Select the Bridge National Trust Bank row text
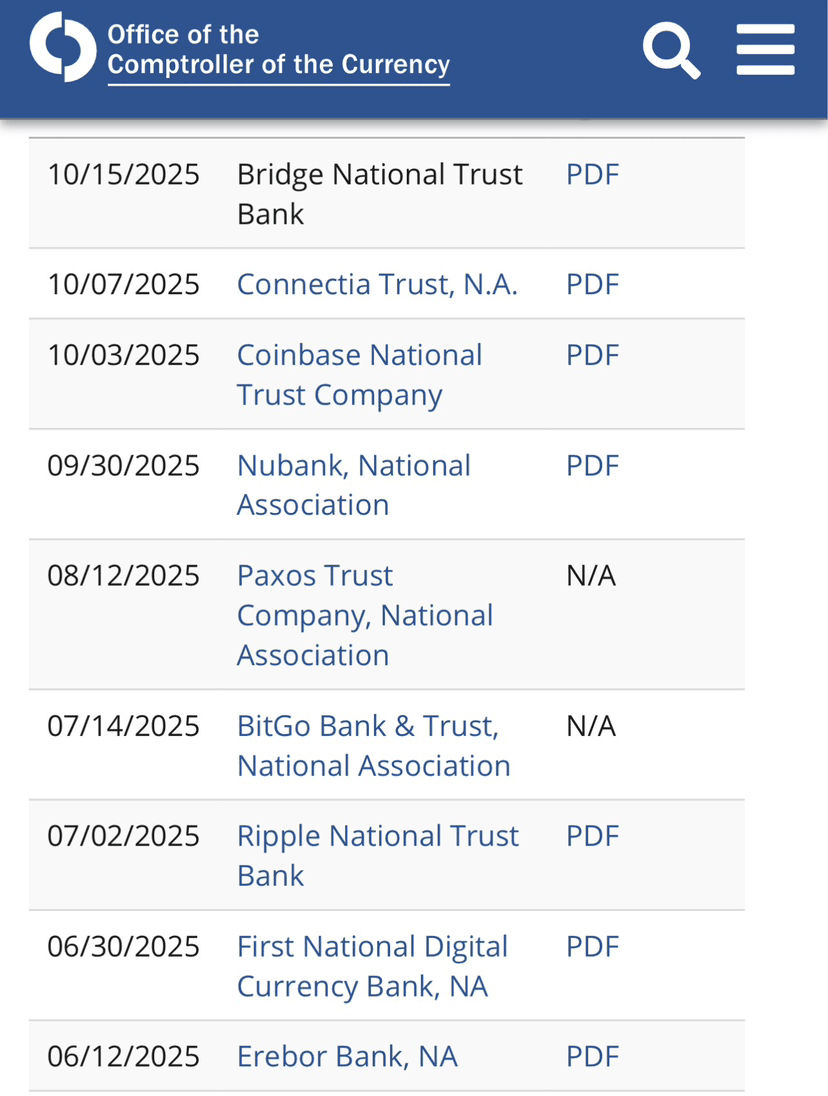 tap(379, 194)
